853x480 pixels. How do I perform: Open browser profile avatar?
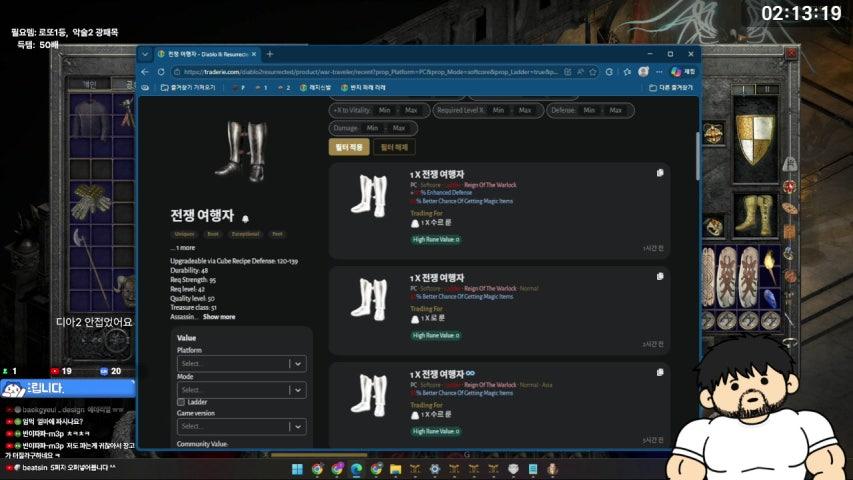[644, 72]
